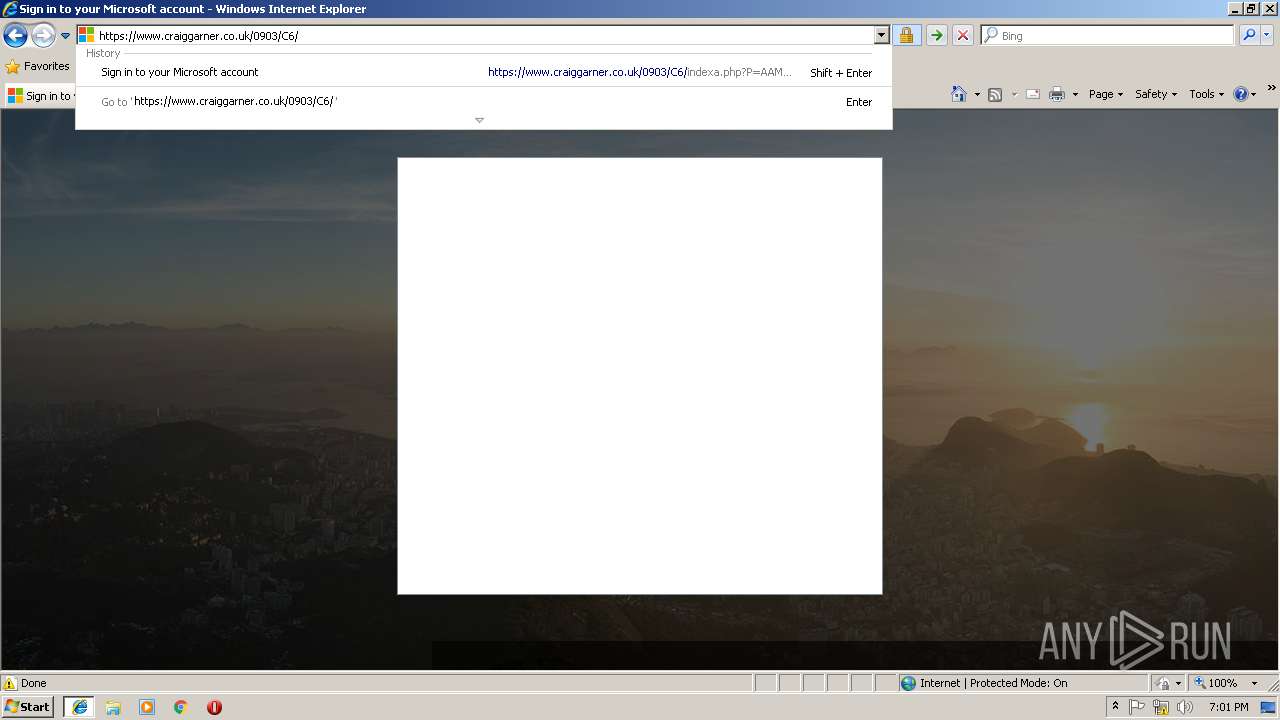Open the Tools menu
The height and width of the screenshot is (720, 1280).
[1206, 94]
